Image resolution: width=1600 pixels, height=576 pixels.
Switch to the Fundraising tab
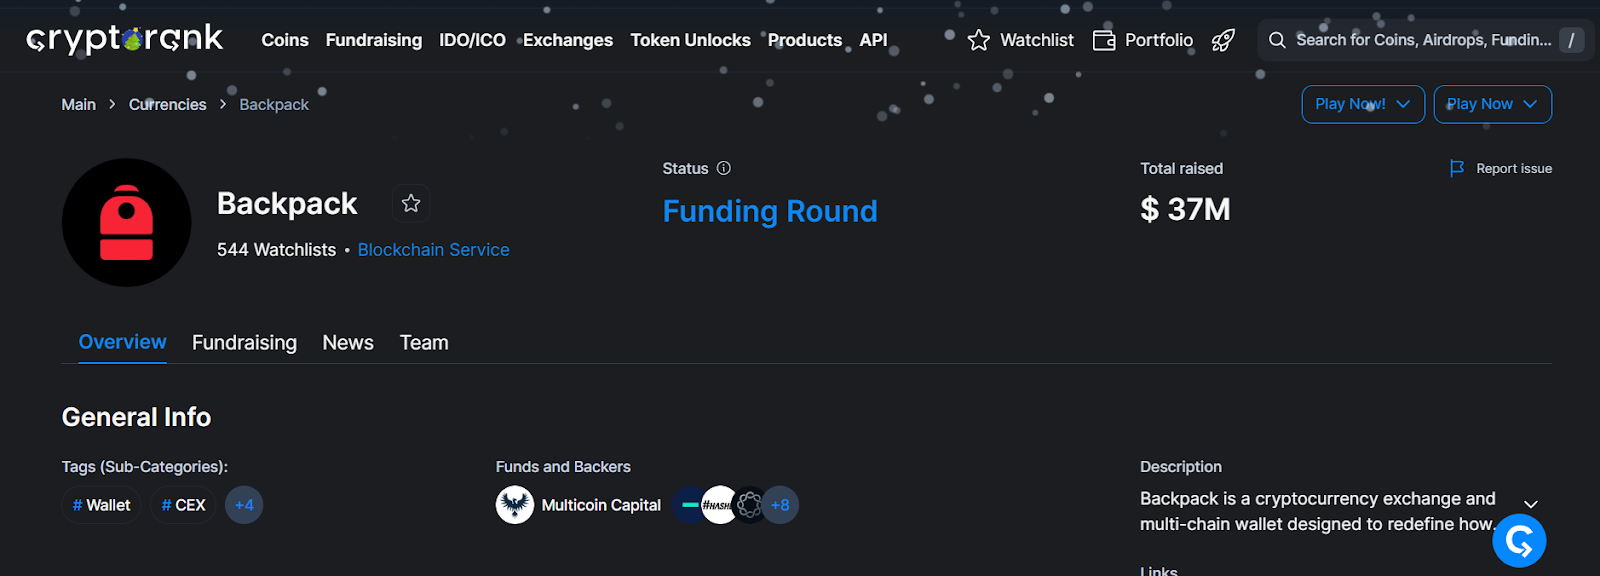pos(244,343)
